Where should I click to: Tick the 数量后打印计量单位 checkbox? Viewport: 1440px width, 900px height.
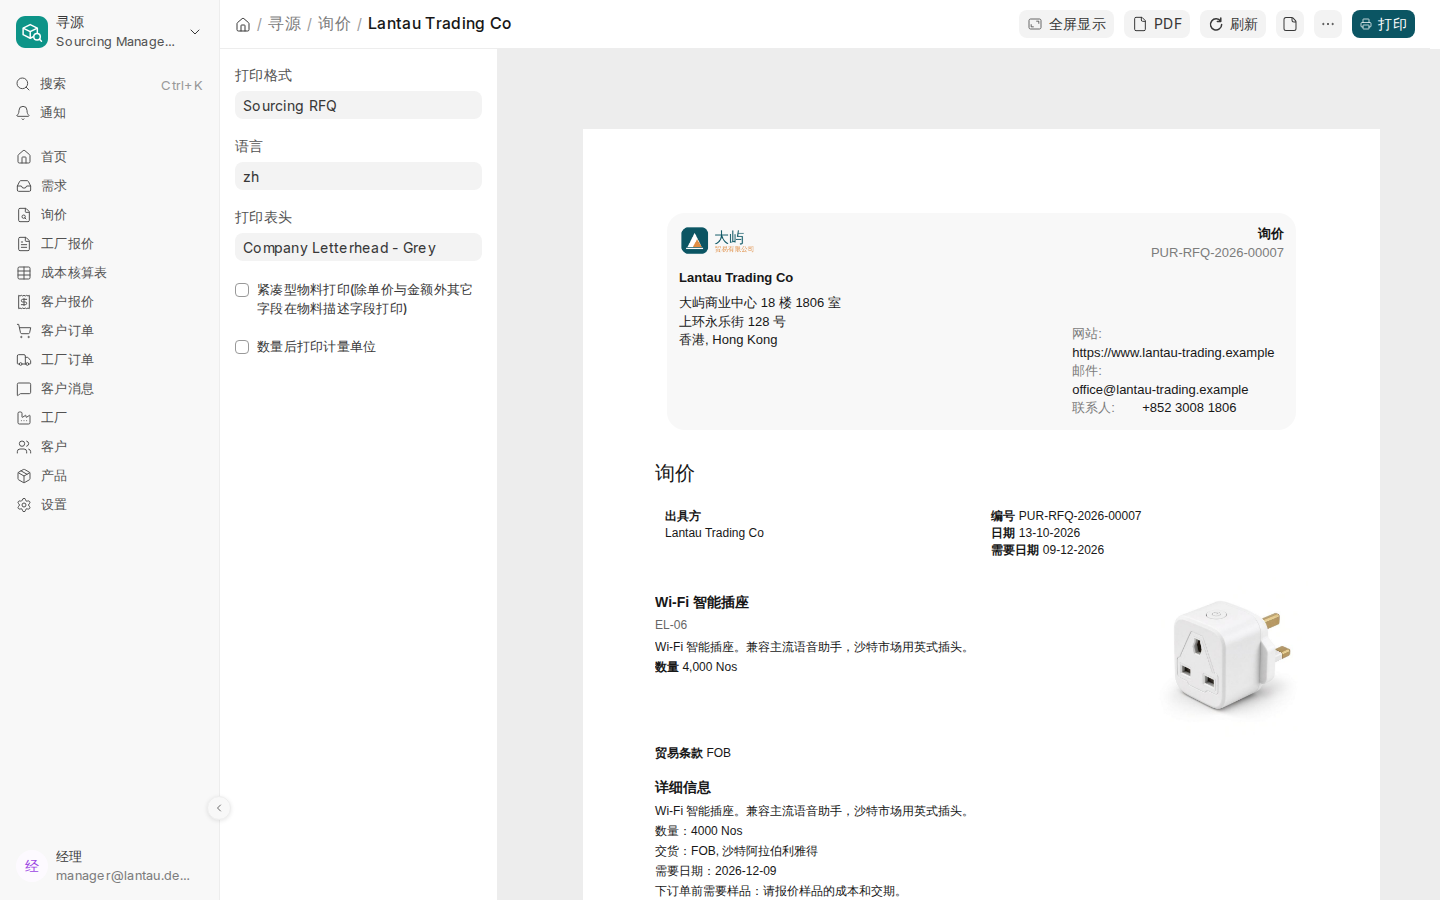pos(242,347)
